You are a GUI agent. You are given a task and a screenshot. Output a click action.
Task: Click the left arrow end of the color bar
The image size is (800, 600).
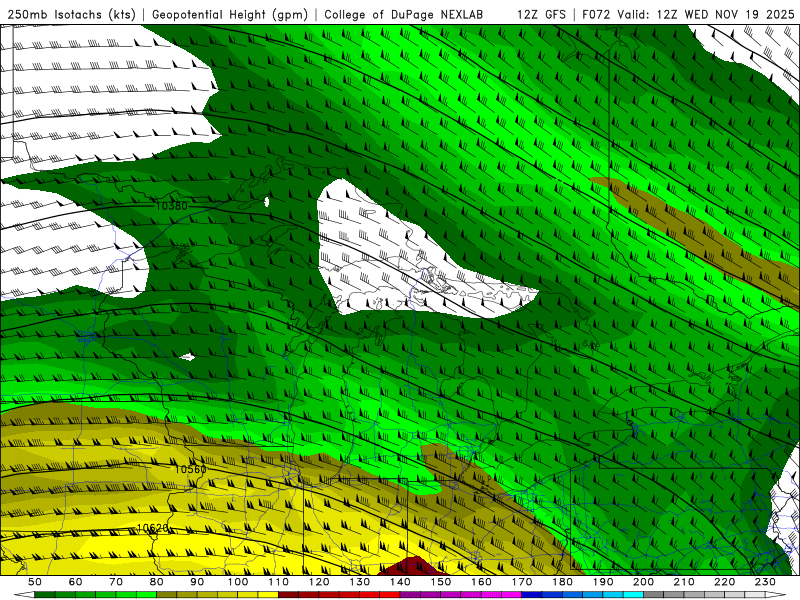[24, 595]
